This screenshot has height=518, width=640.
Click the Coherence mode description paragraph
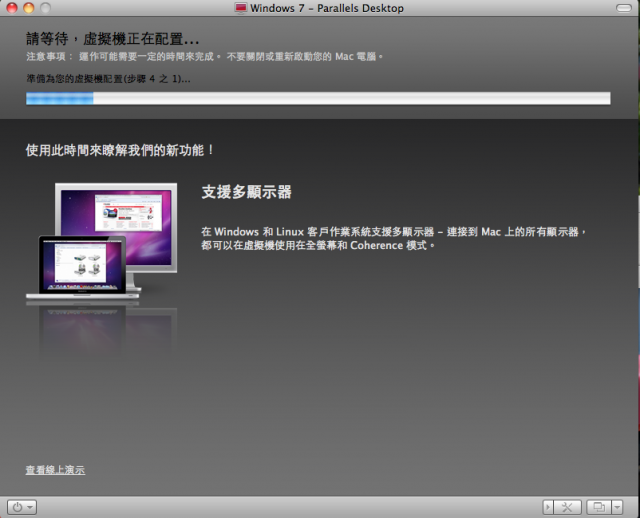[394, 238]
